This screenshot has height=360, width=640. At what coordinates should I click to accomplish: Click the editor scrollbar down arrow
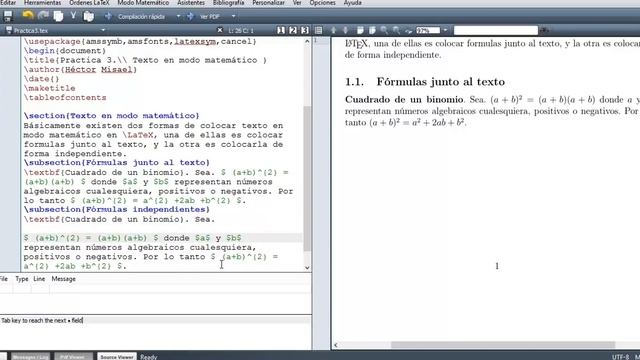(x=307, y=268)
